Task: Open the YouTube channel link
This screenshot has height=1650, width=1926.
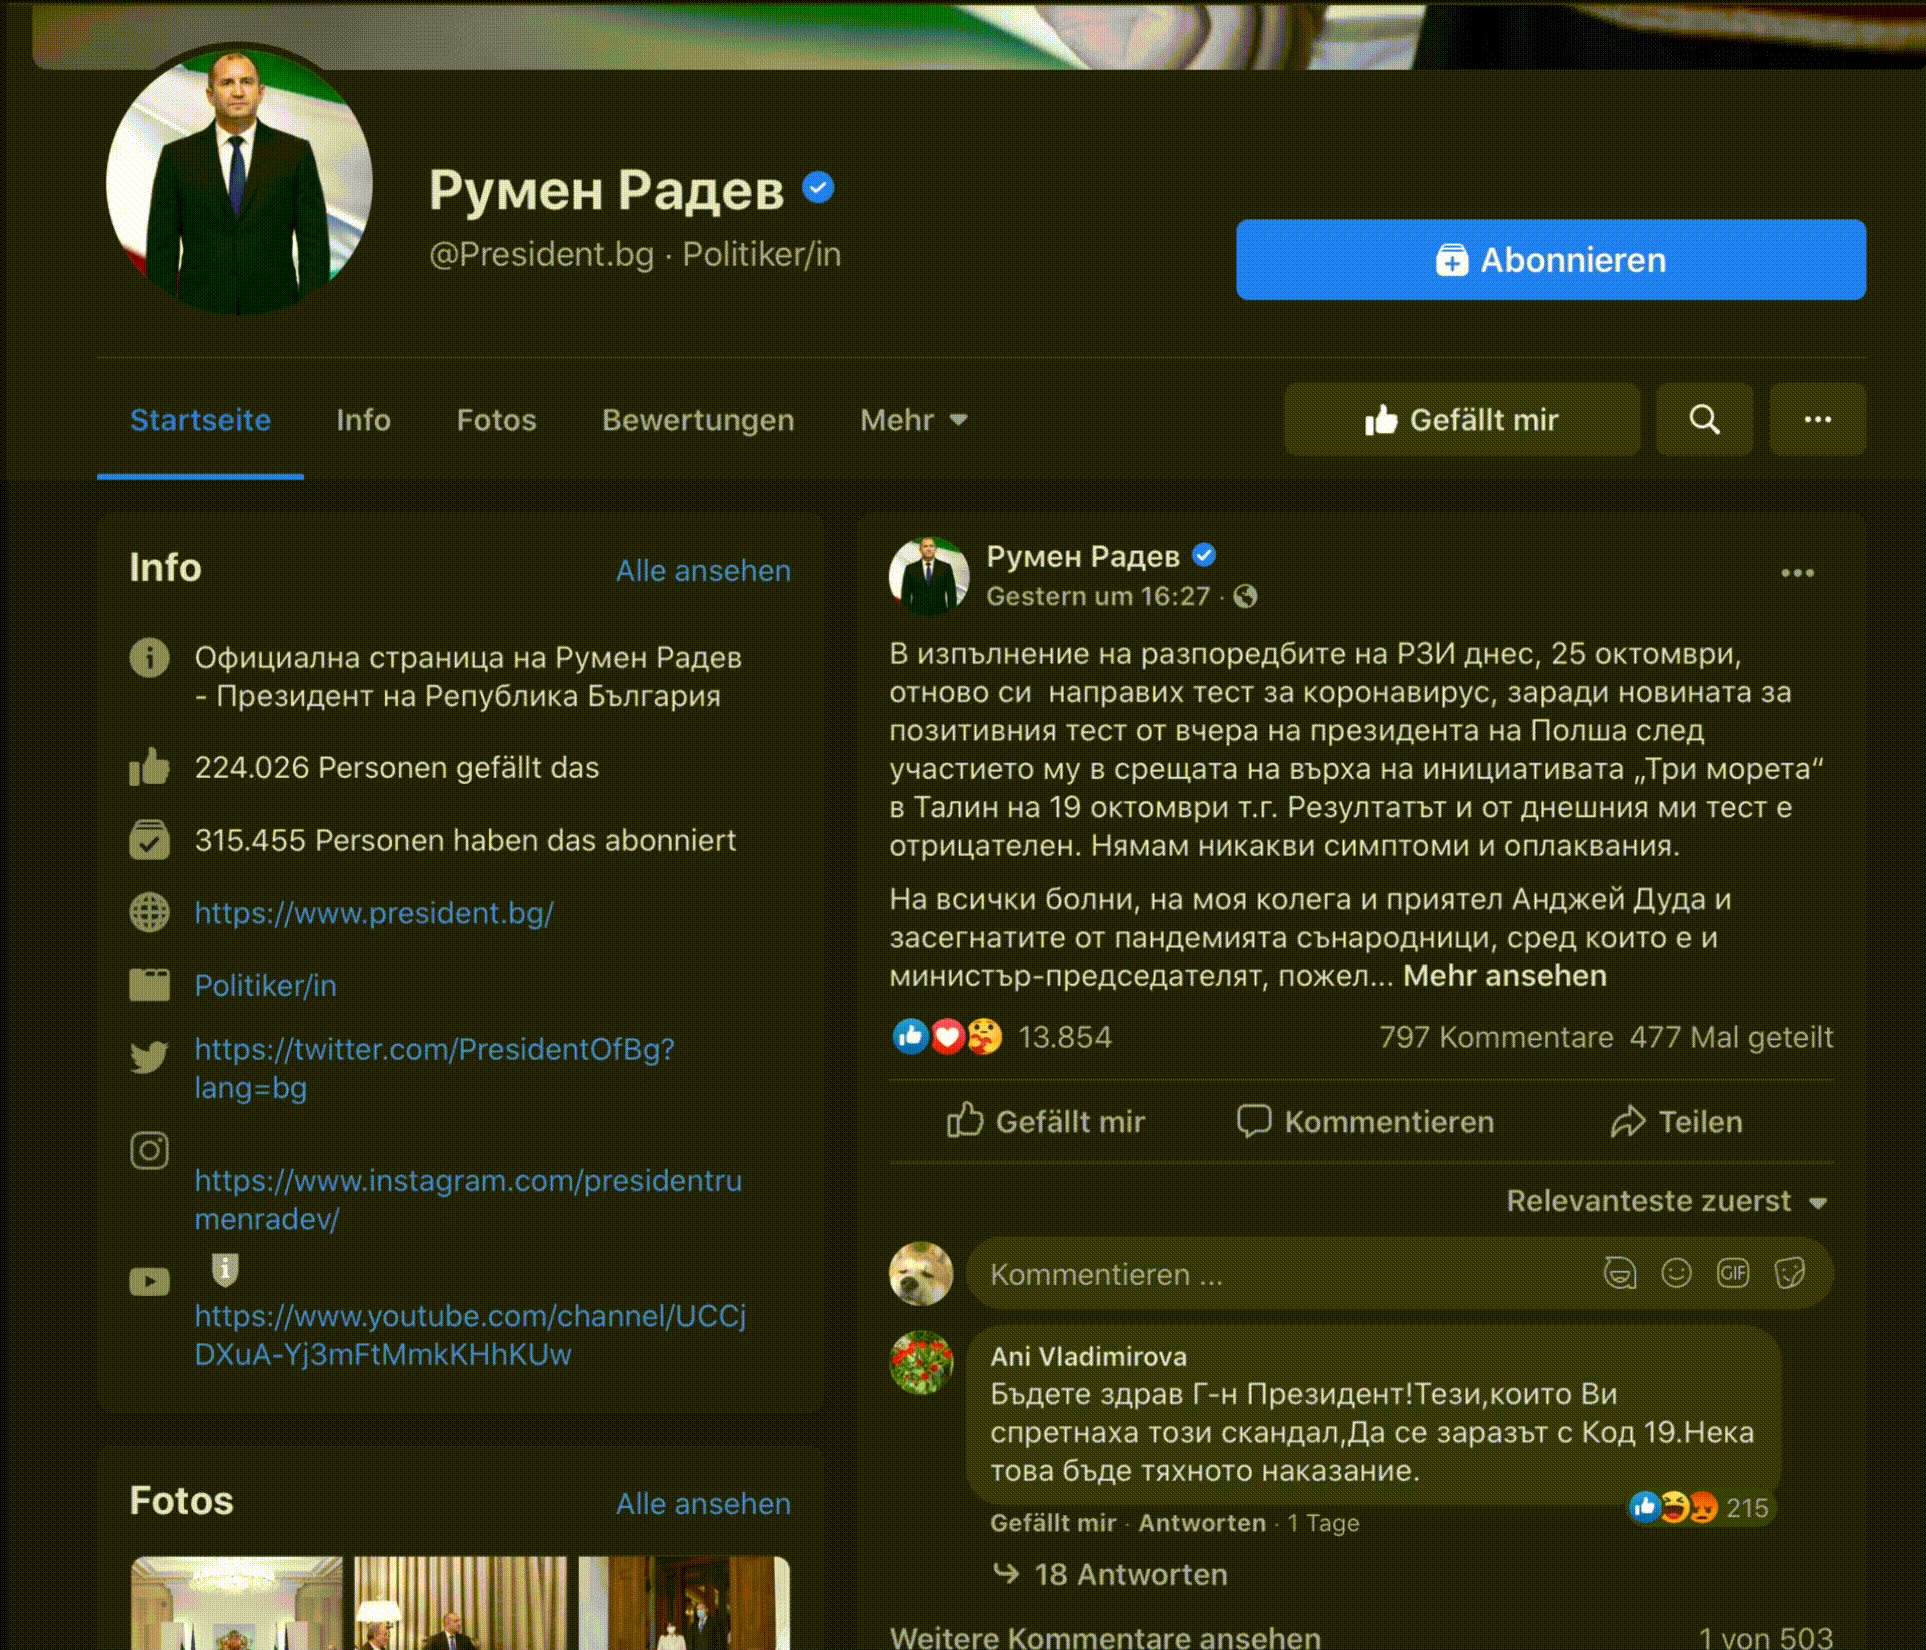Action: tap(470, 1335)
